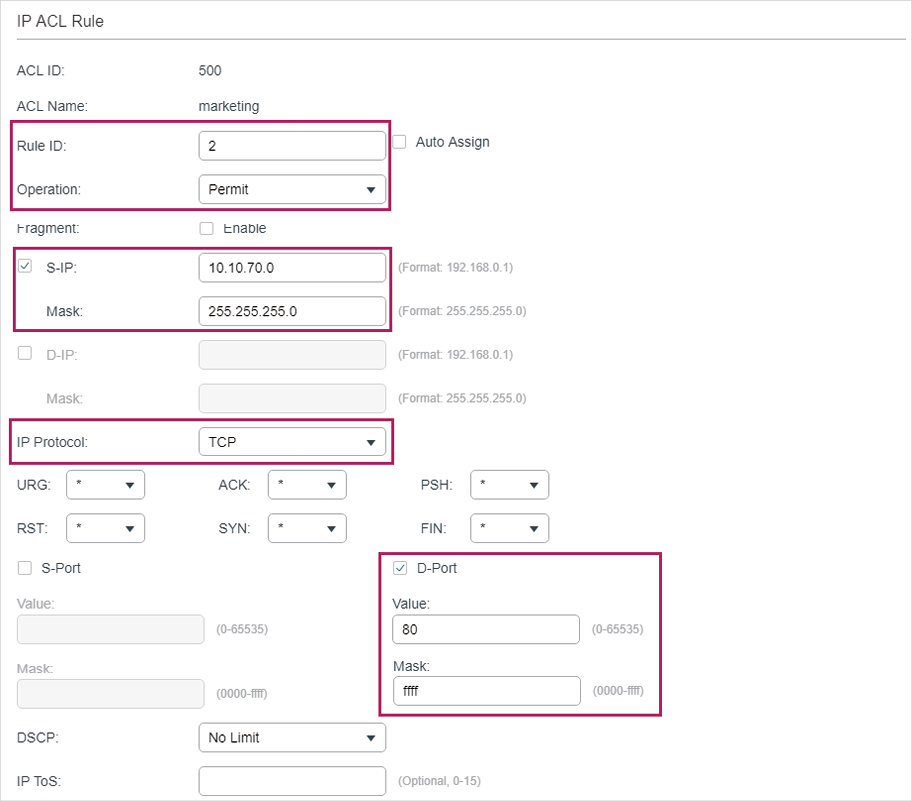
Task: Click the Rule ID input field
Action: pyautogui.click(x=292, y=146)
